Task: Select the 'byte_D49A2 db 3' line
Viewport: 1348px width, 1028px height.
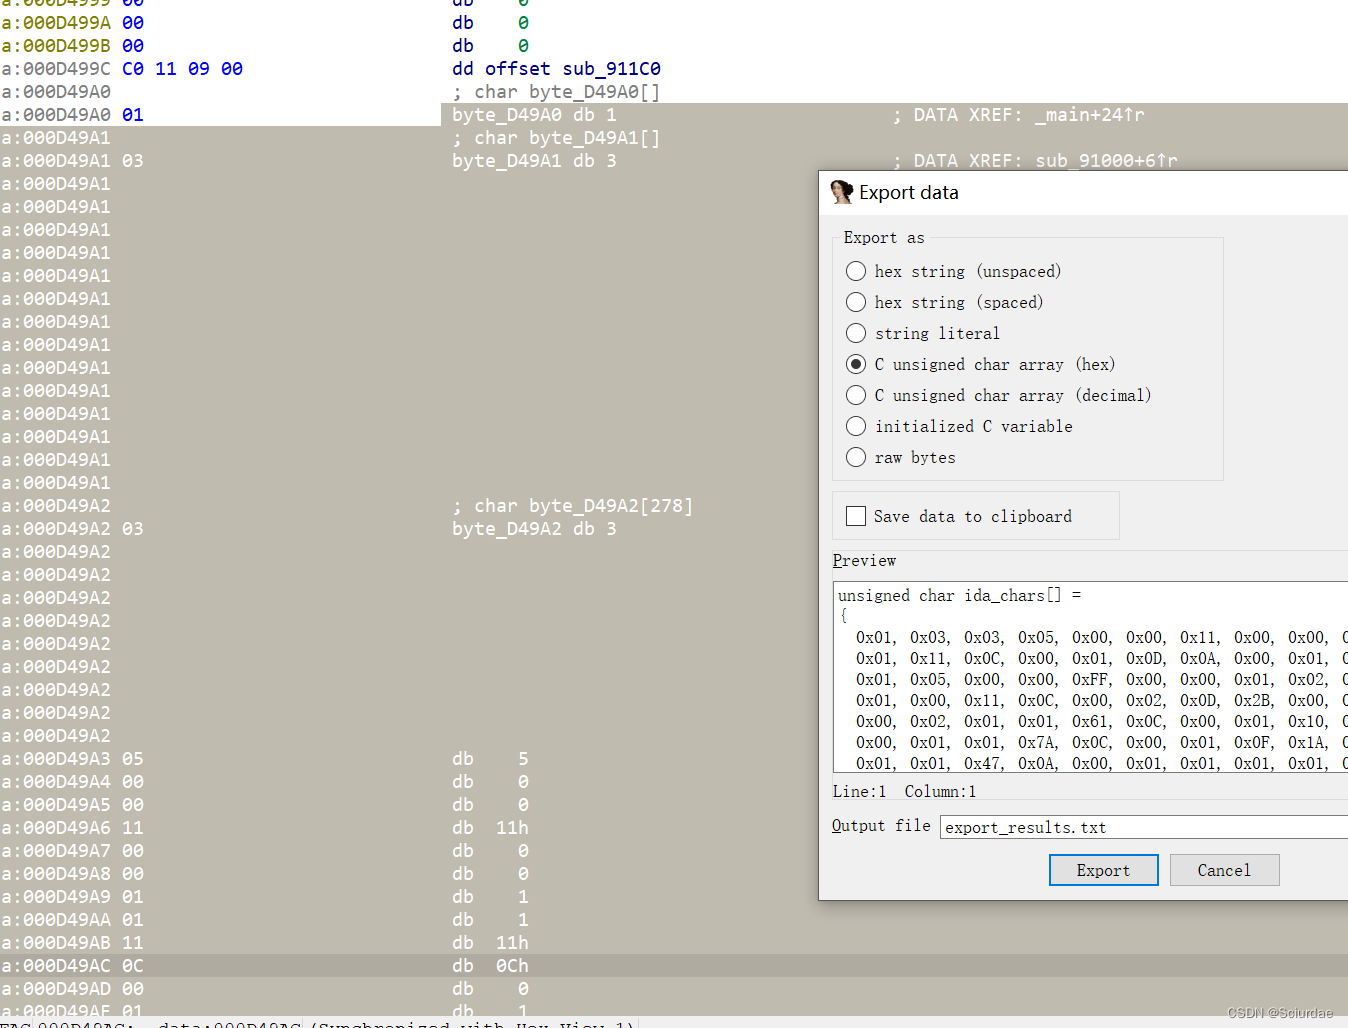Action: [x=534, y=529]
